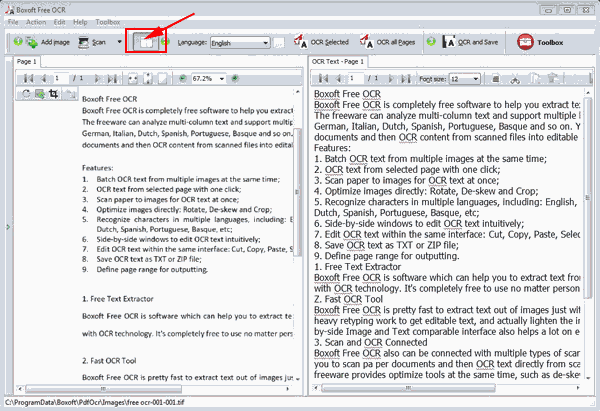Click the de-skew image icon
The width and height of the screenshot is (600, 411).
click(x=40, y=94)
